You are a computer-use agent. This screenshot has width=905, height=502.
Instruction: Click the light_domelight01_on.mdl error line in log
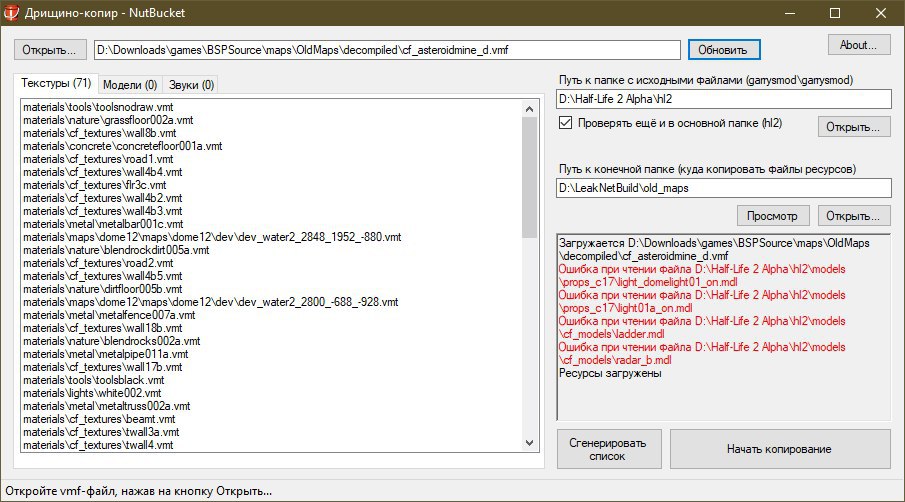tap(702, 275)
